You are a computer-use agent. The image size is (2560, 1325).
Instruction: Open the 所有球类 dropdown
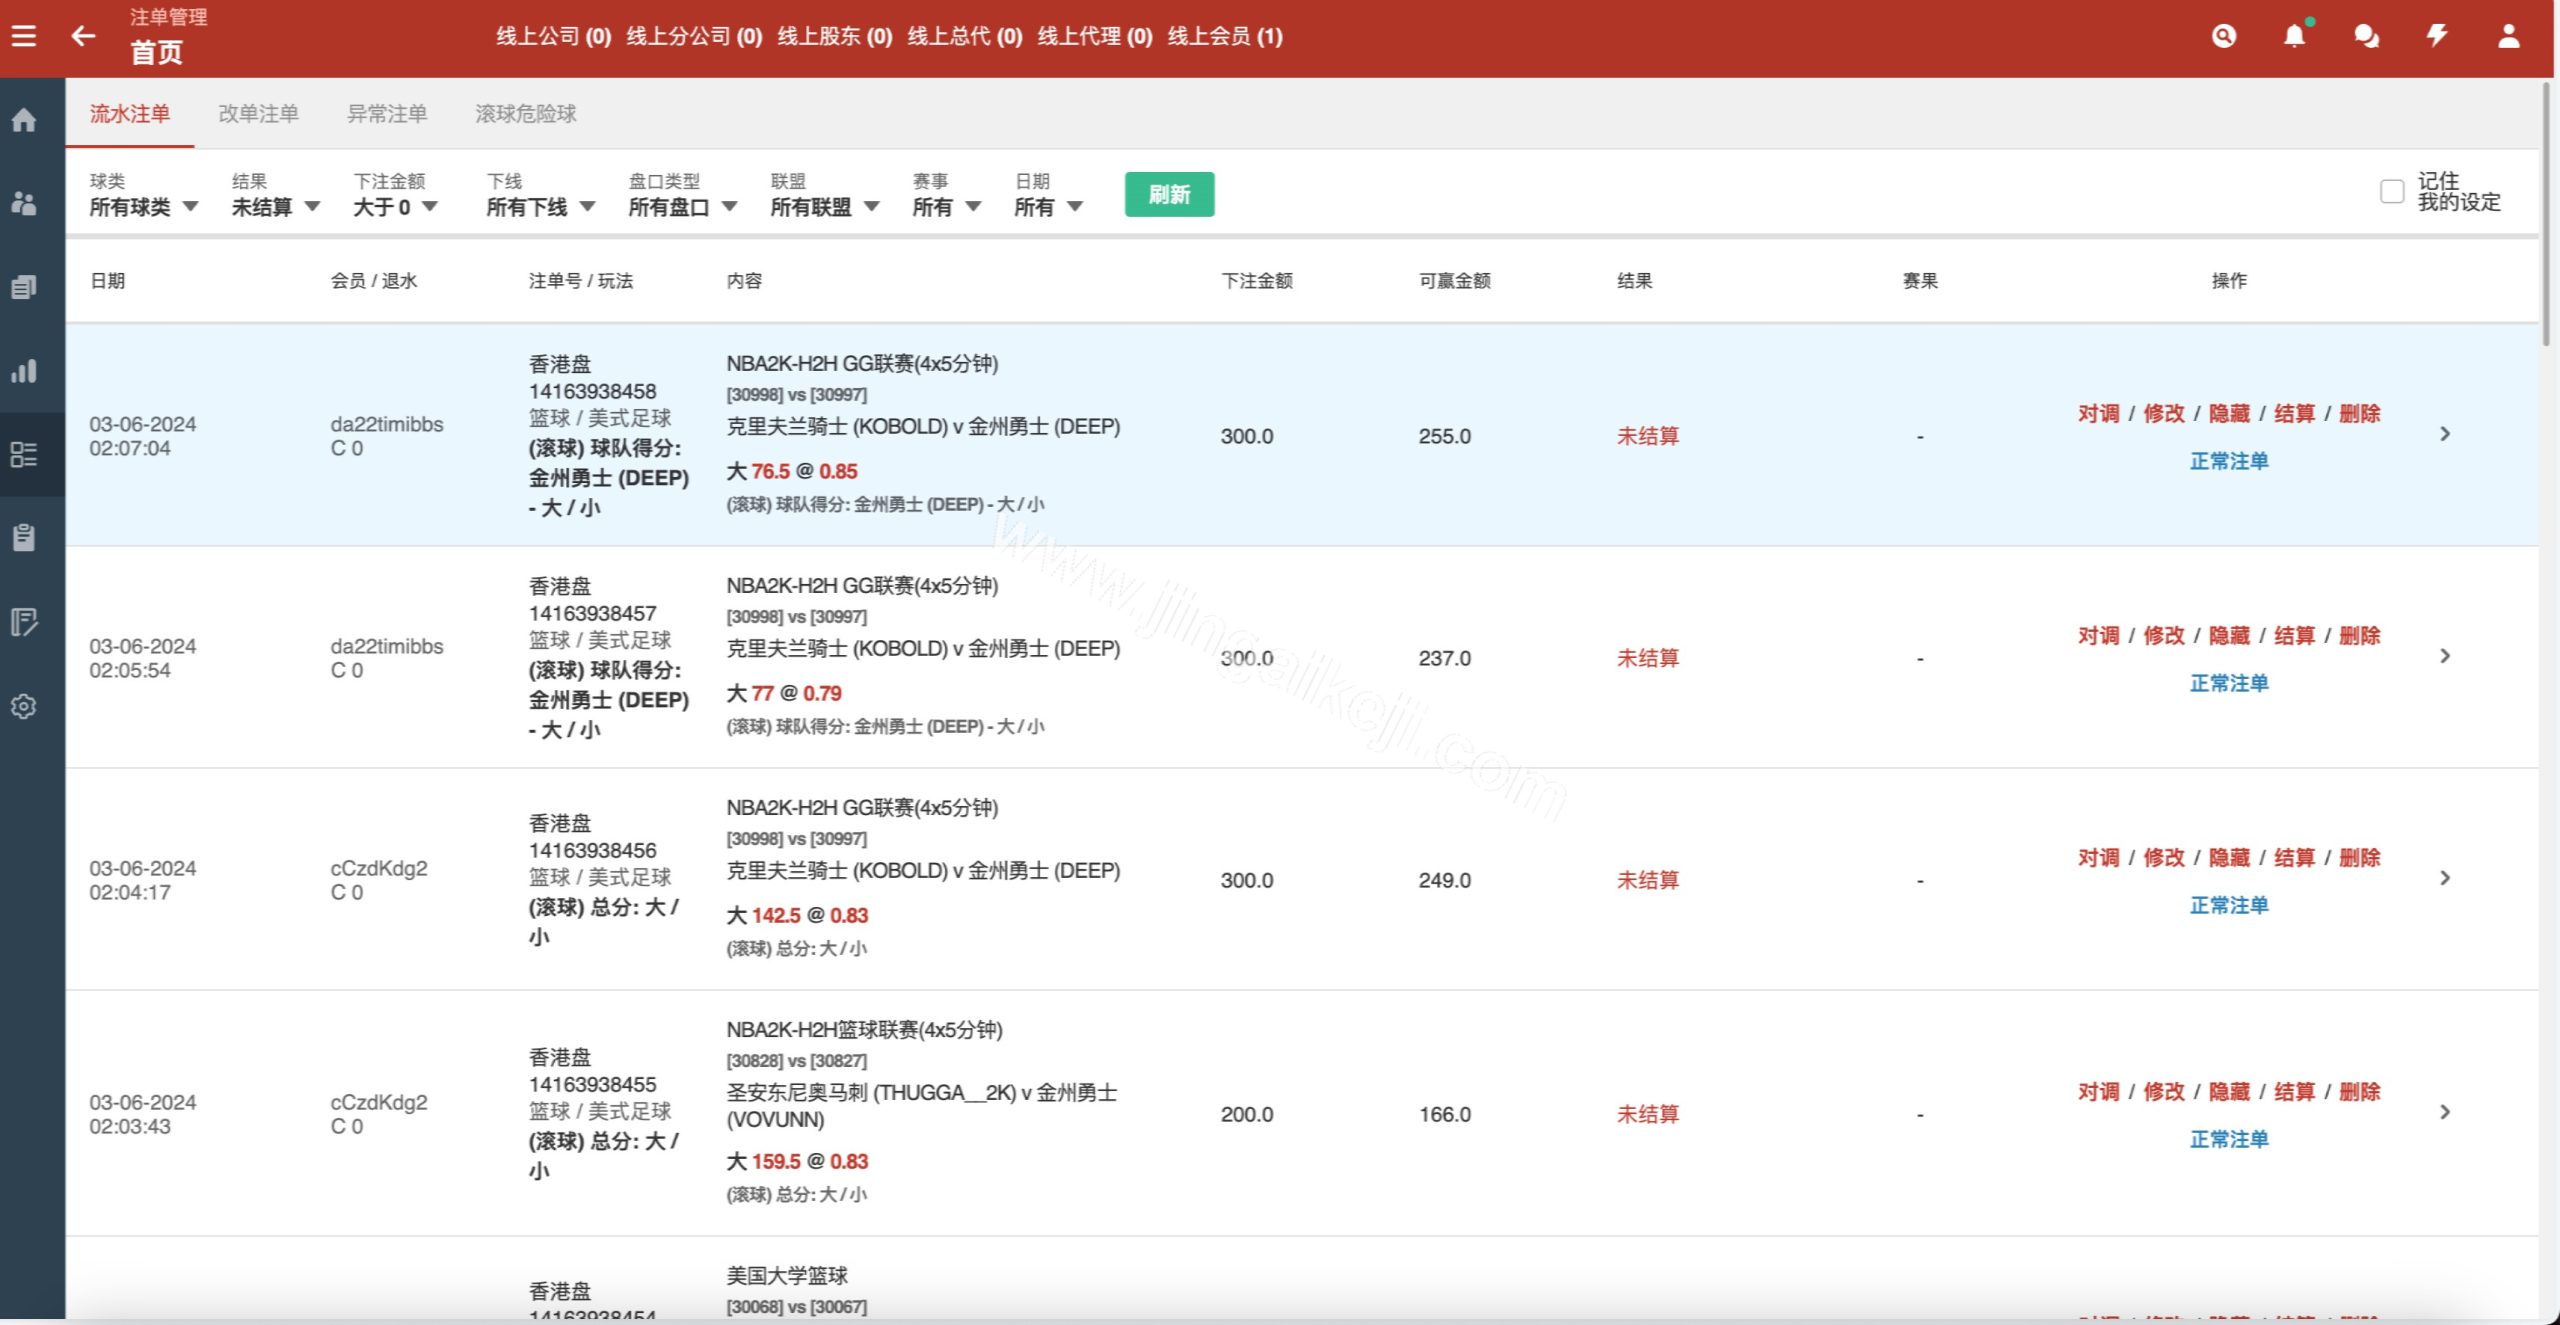pyautogui.click(x=140, y=207)
